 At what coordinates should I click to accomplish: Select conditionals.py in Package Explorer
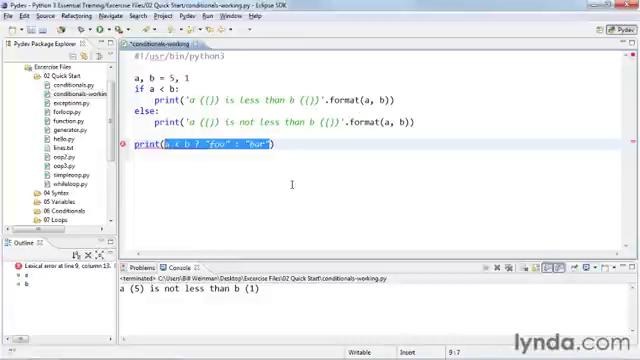(73, 85)
